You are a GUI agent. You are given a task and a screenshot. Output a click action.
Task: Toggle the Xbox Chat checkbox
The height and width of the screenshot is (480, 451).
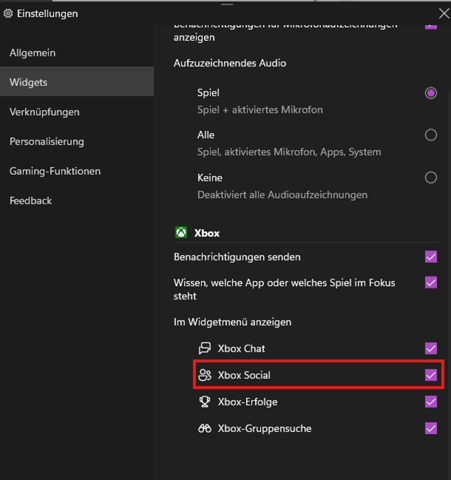point(431,348)
